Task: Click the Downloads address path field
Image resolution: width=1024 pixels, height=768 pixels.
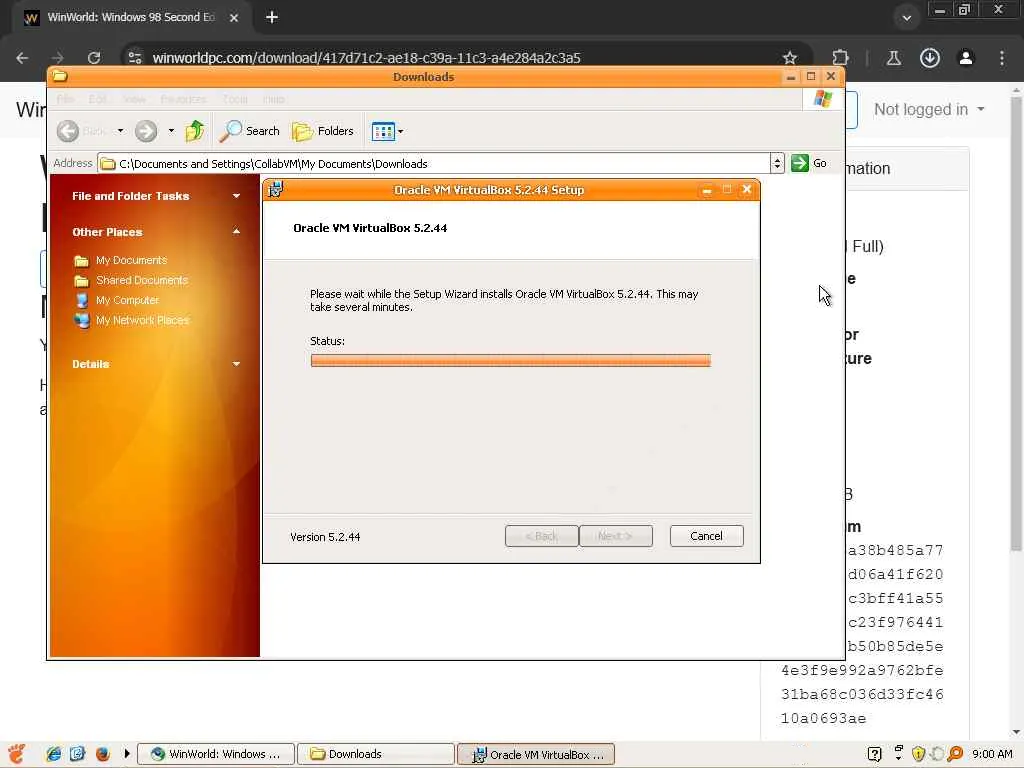Action: pos(434,163)
